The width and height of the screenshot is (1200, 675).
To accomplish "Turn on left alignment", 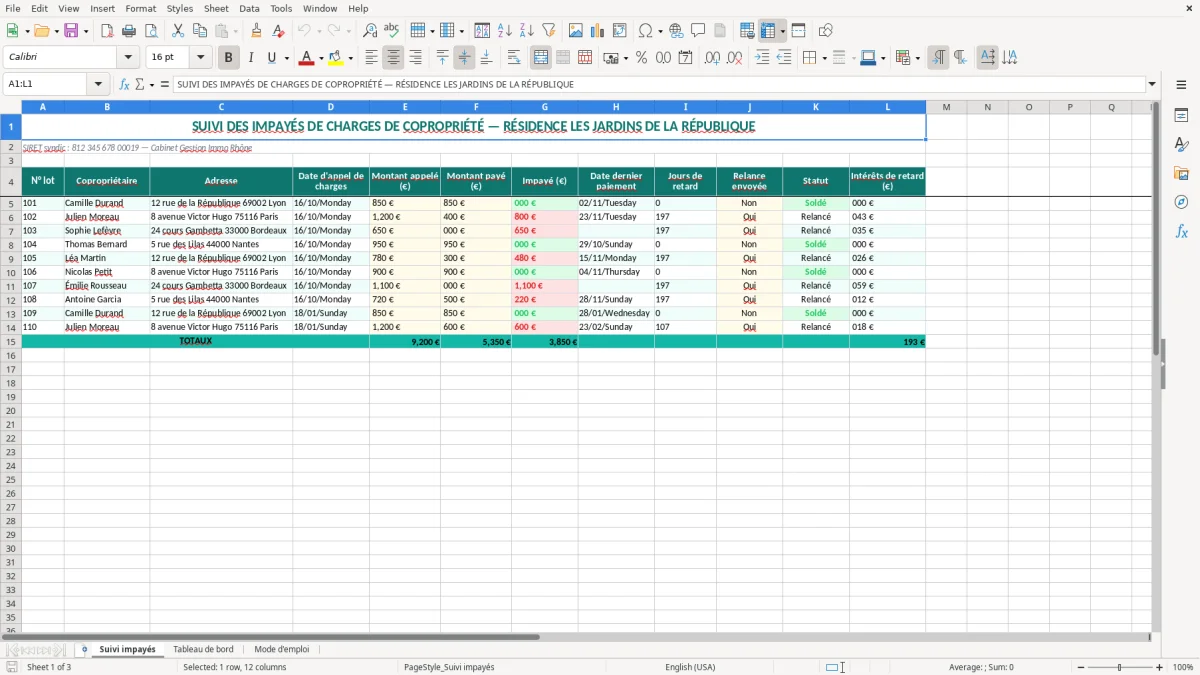I will pos(371,58).
